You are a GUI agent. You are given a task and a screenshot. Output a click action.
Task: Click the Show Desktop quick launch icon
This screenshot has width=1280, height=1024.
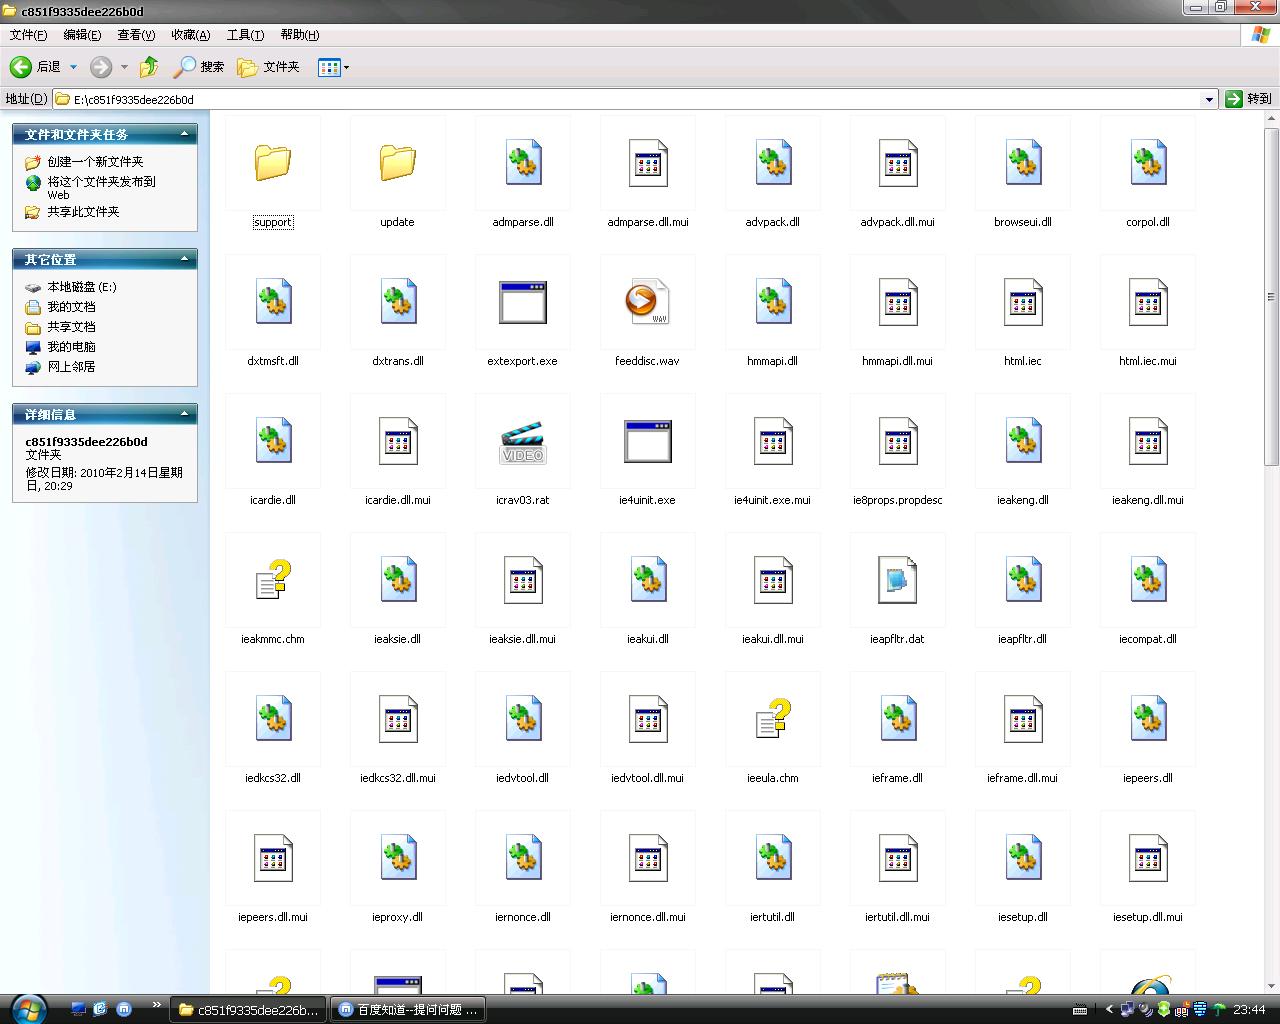click(78, 1009)
